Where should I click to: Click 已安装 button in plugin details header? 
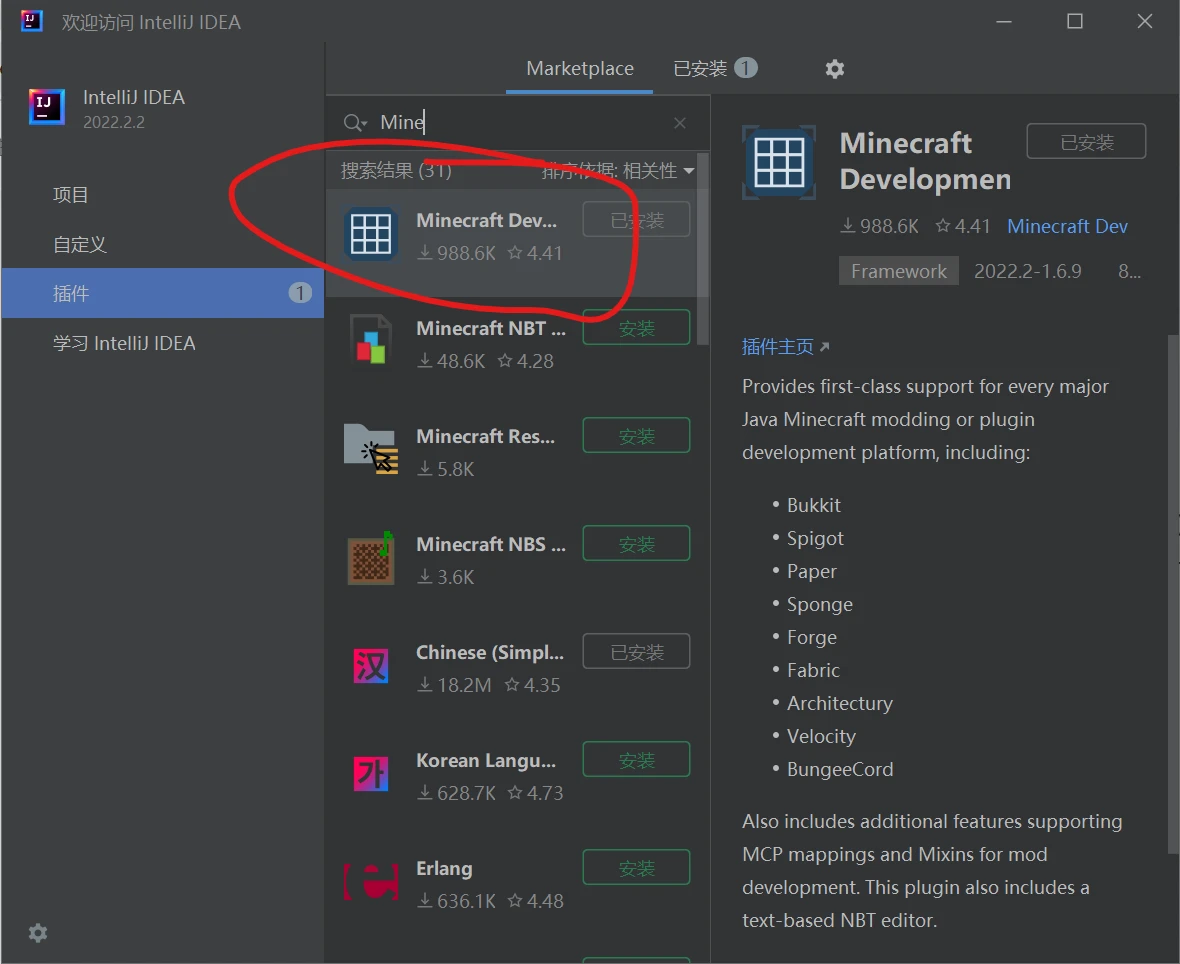[x=1087, y=141]
